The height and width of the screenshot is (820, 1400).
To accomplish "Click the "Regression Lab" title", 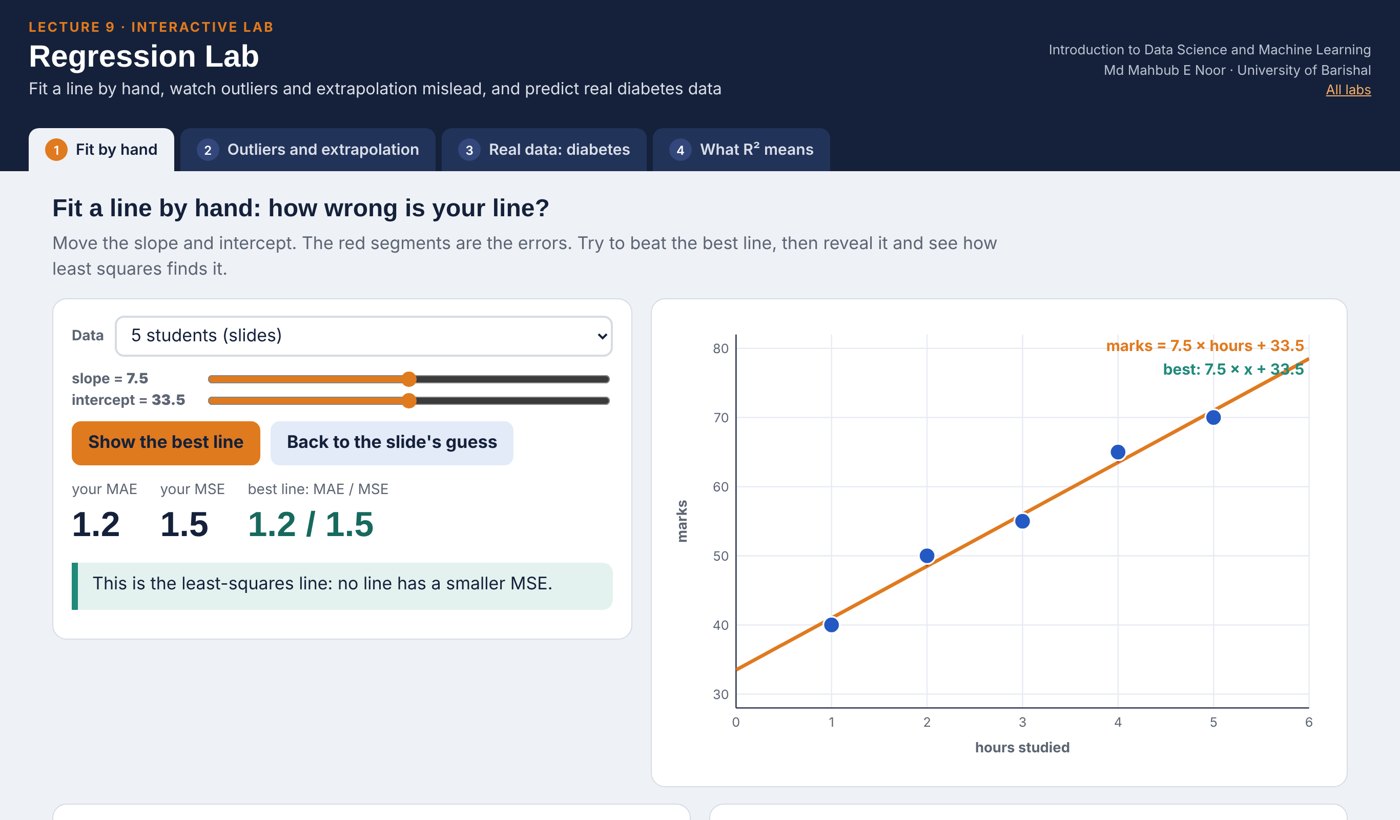I will click(144, 56).
